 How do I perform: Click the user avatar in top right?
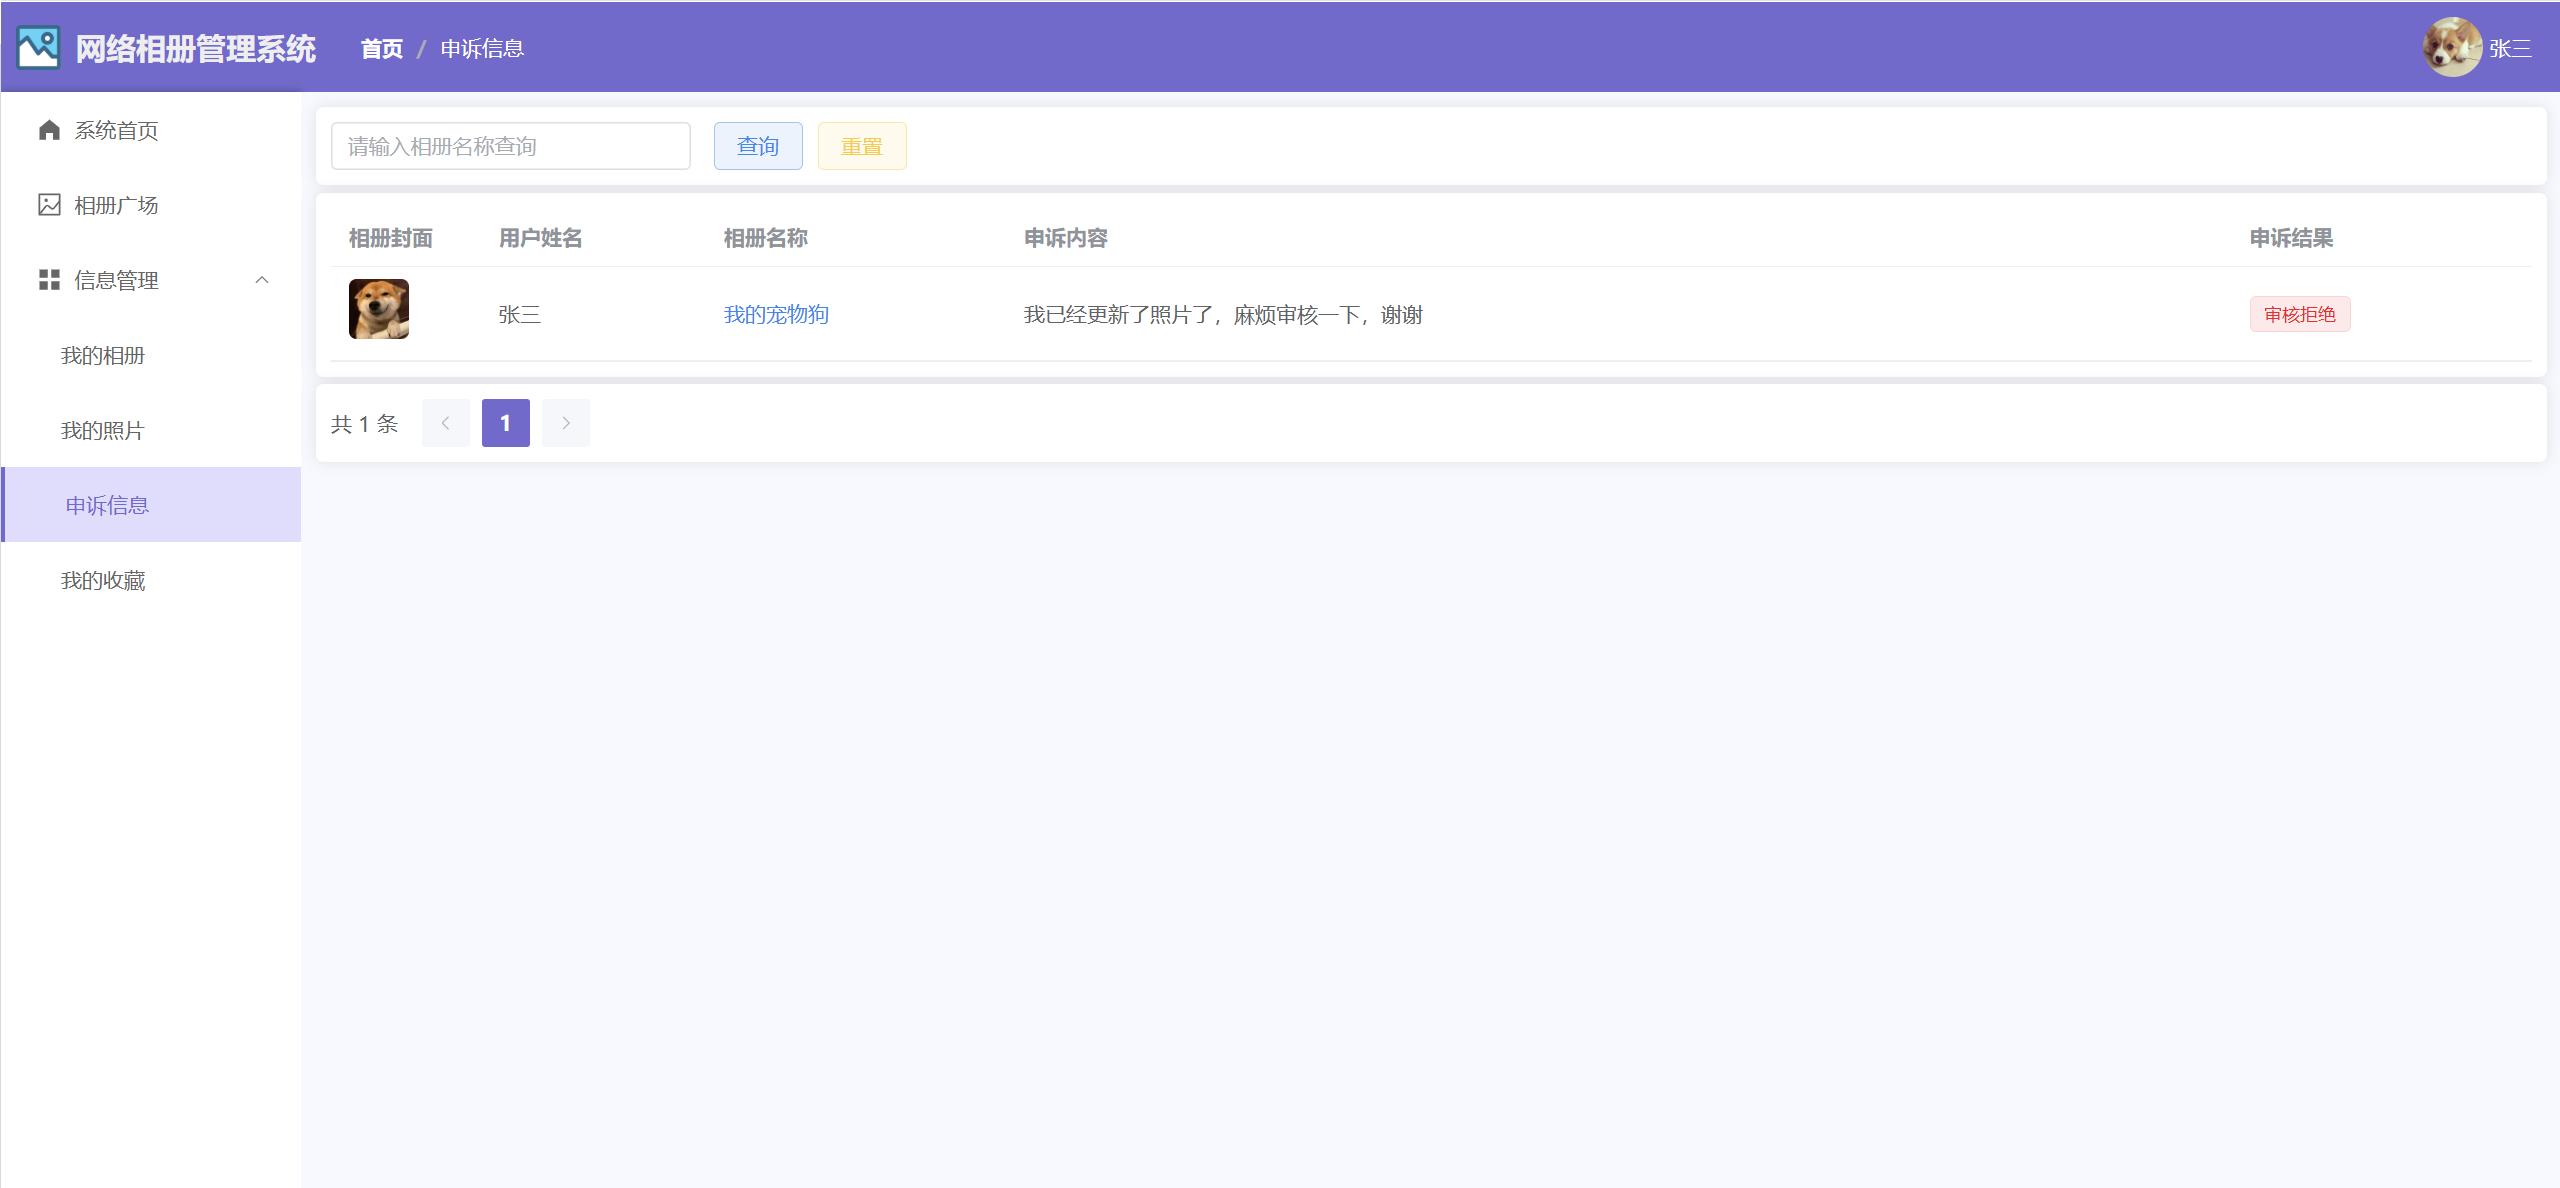coord(2451,47)
